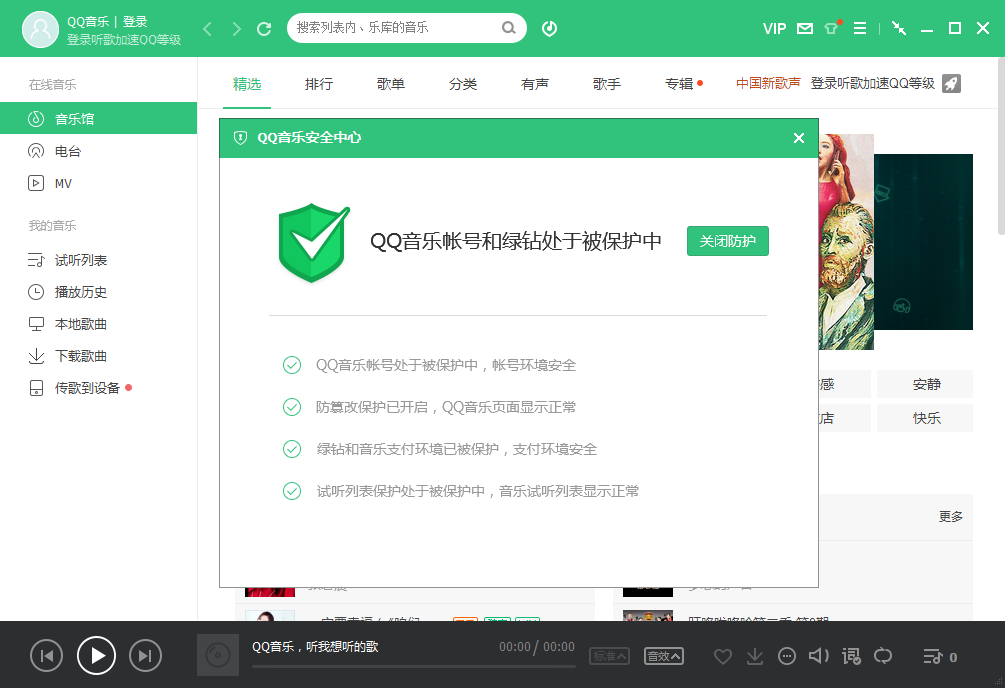Click the Van Gogh banner image
This screenshot has width=1005, height=688.
(x=846, y=242)
